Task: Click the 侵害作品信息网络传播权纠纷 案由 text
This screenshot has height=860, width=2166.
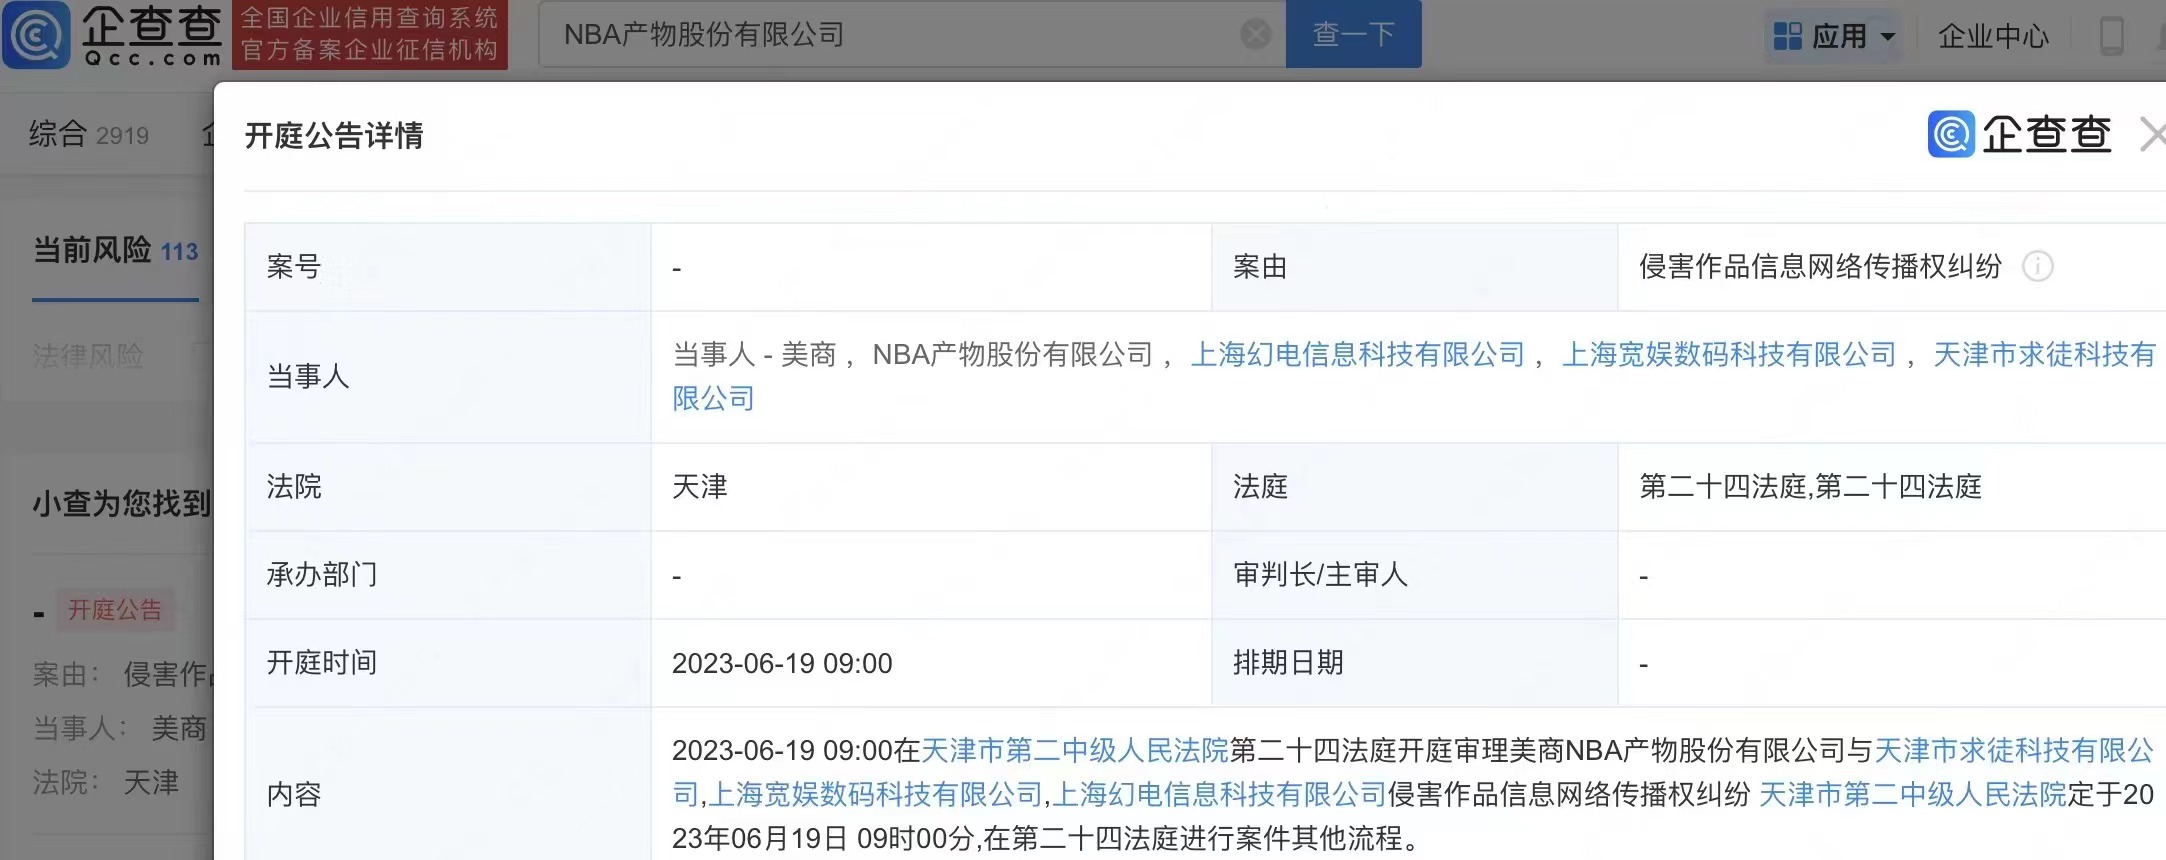Action: [1820, 267]
